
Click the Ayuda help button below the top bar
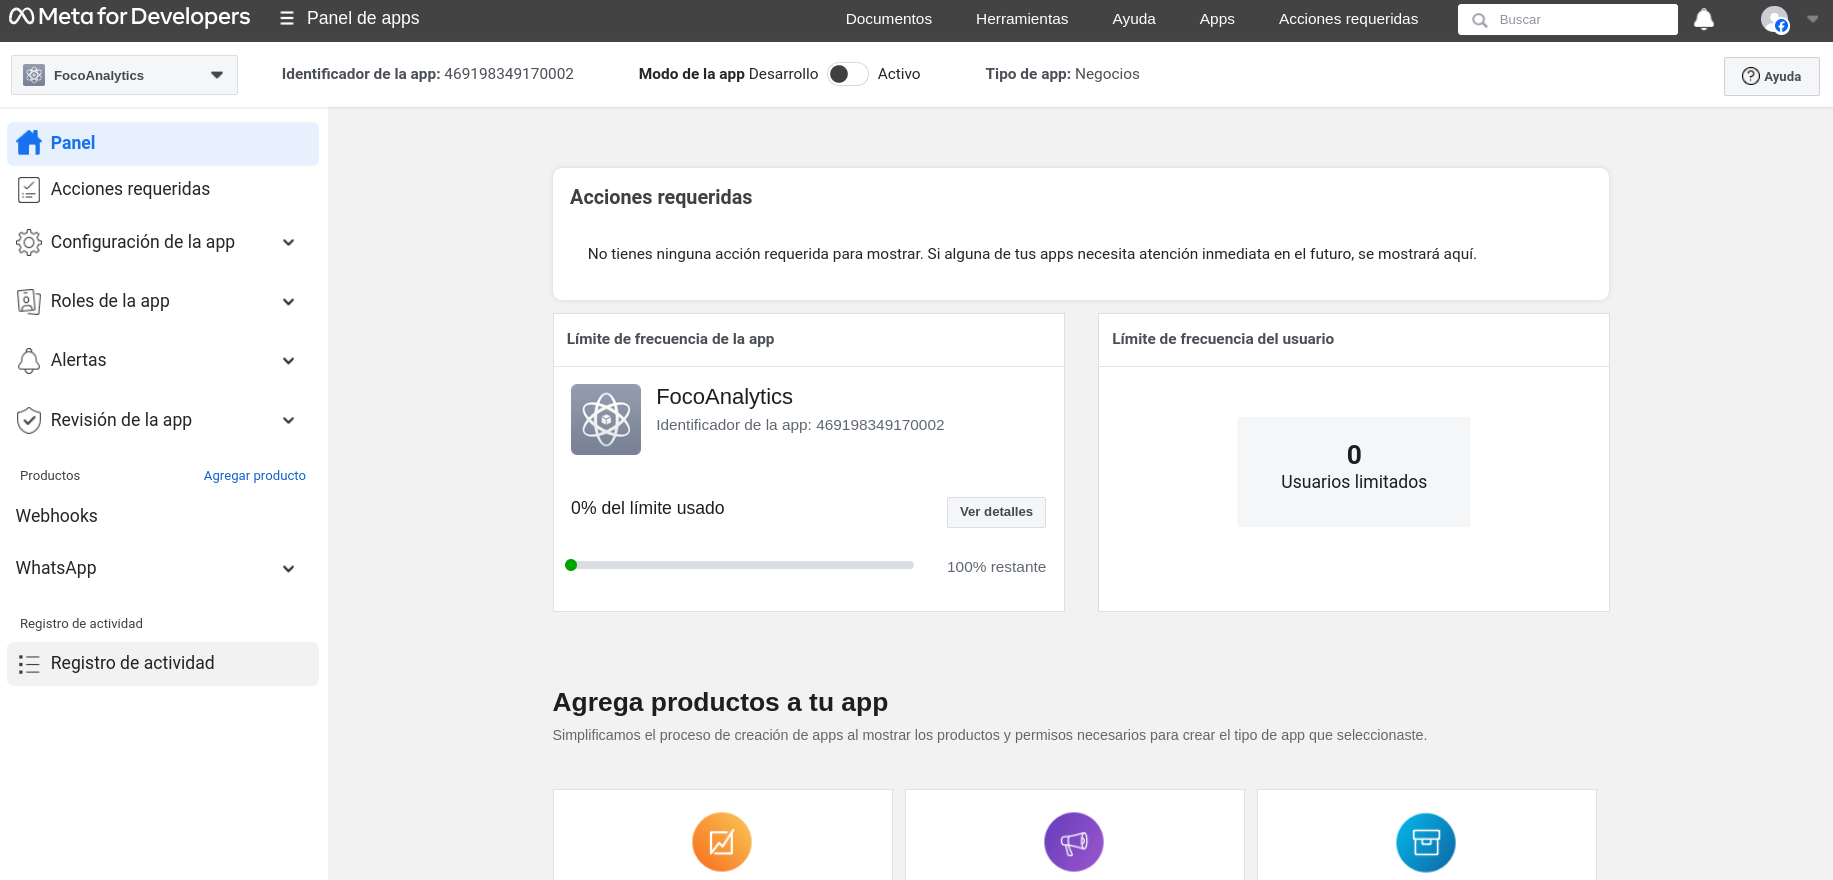1771,76
